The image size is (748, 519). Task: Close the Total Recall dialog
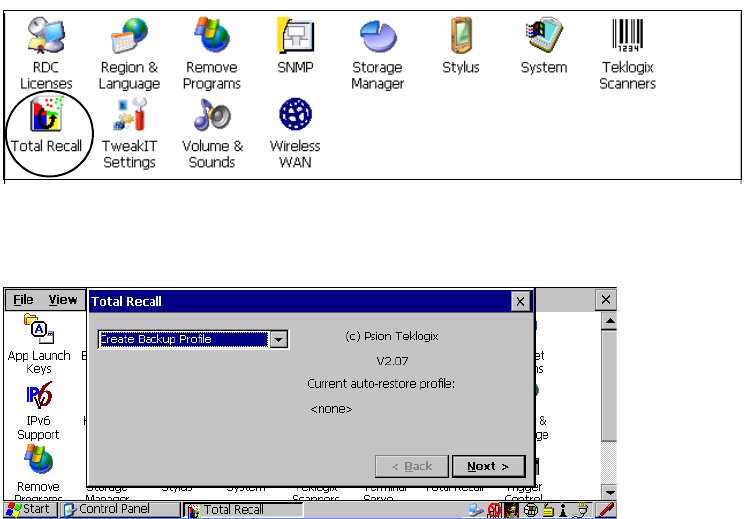click(520, 301)
